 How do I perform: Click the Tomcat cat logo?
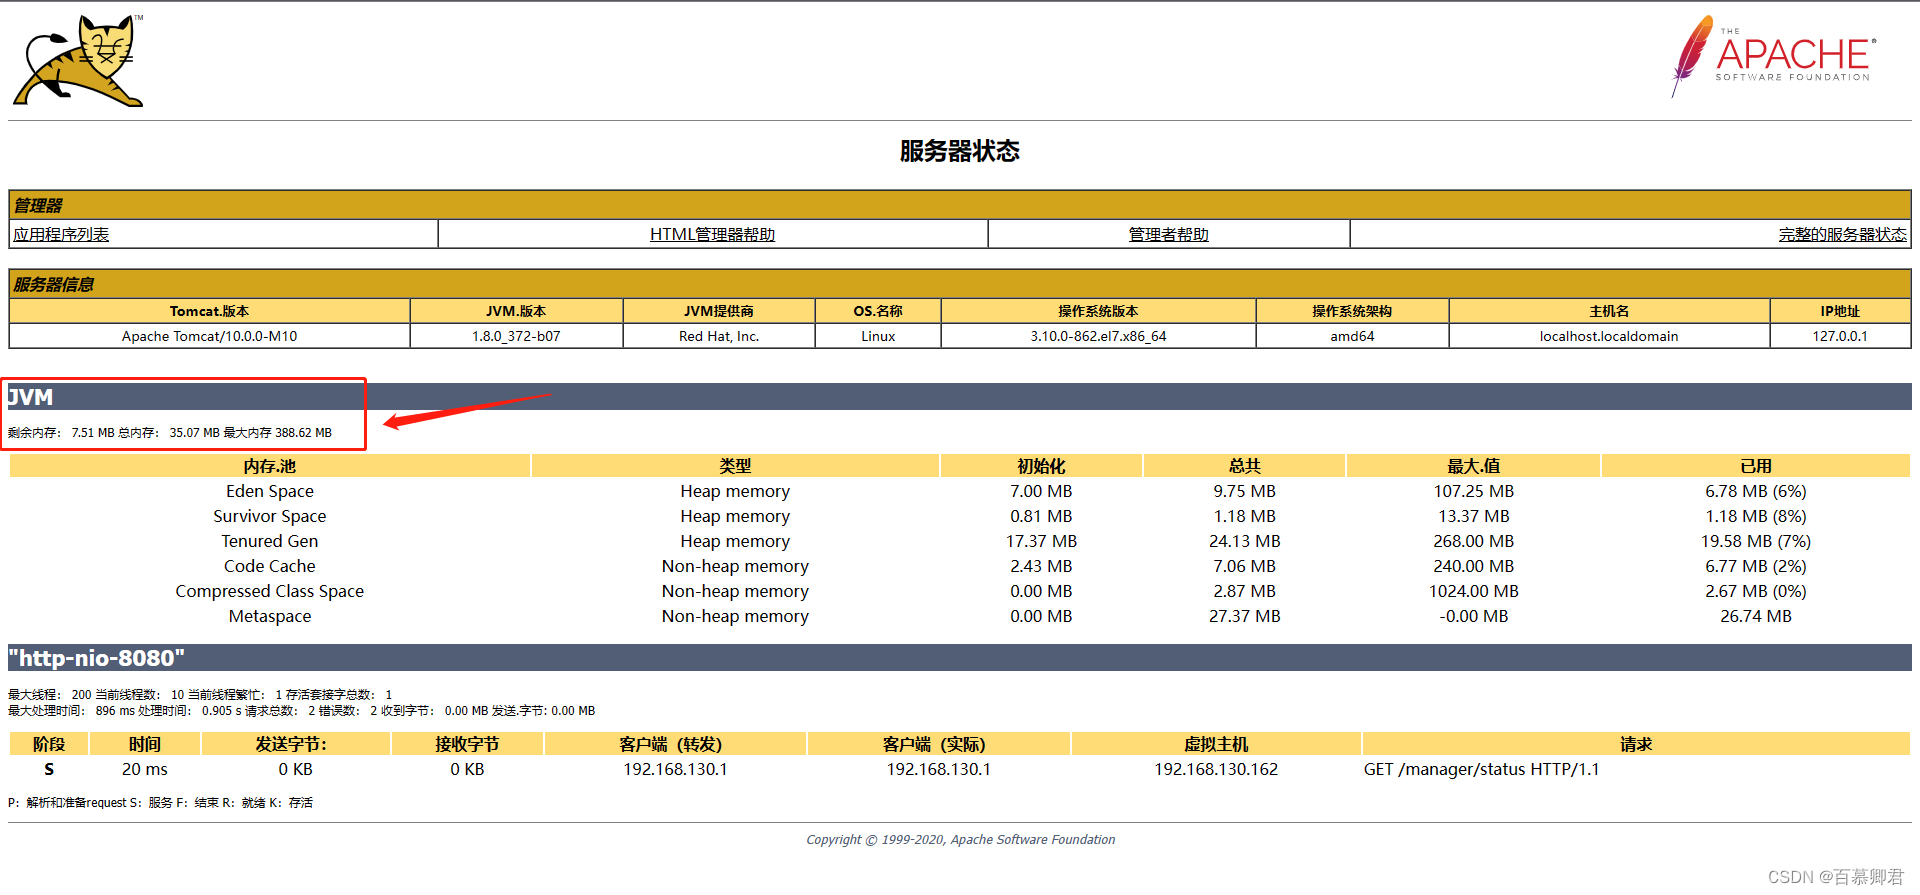click(78, 60)
